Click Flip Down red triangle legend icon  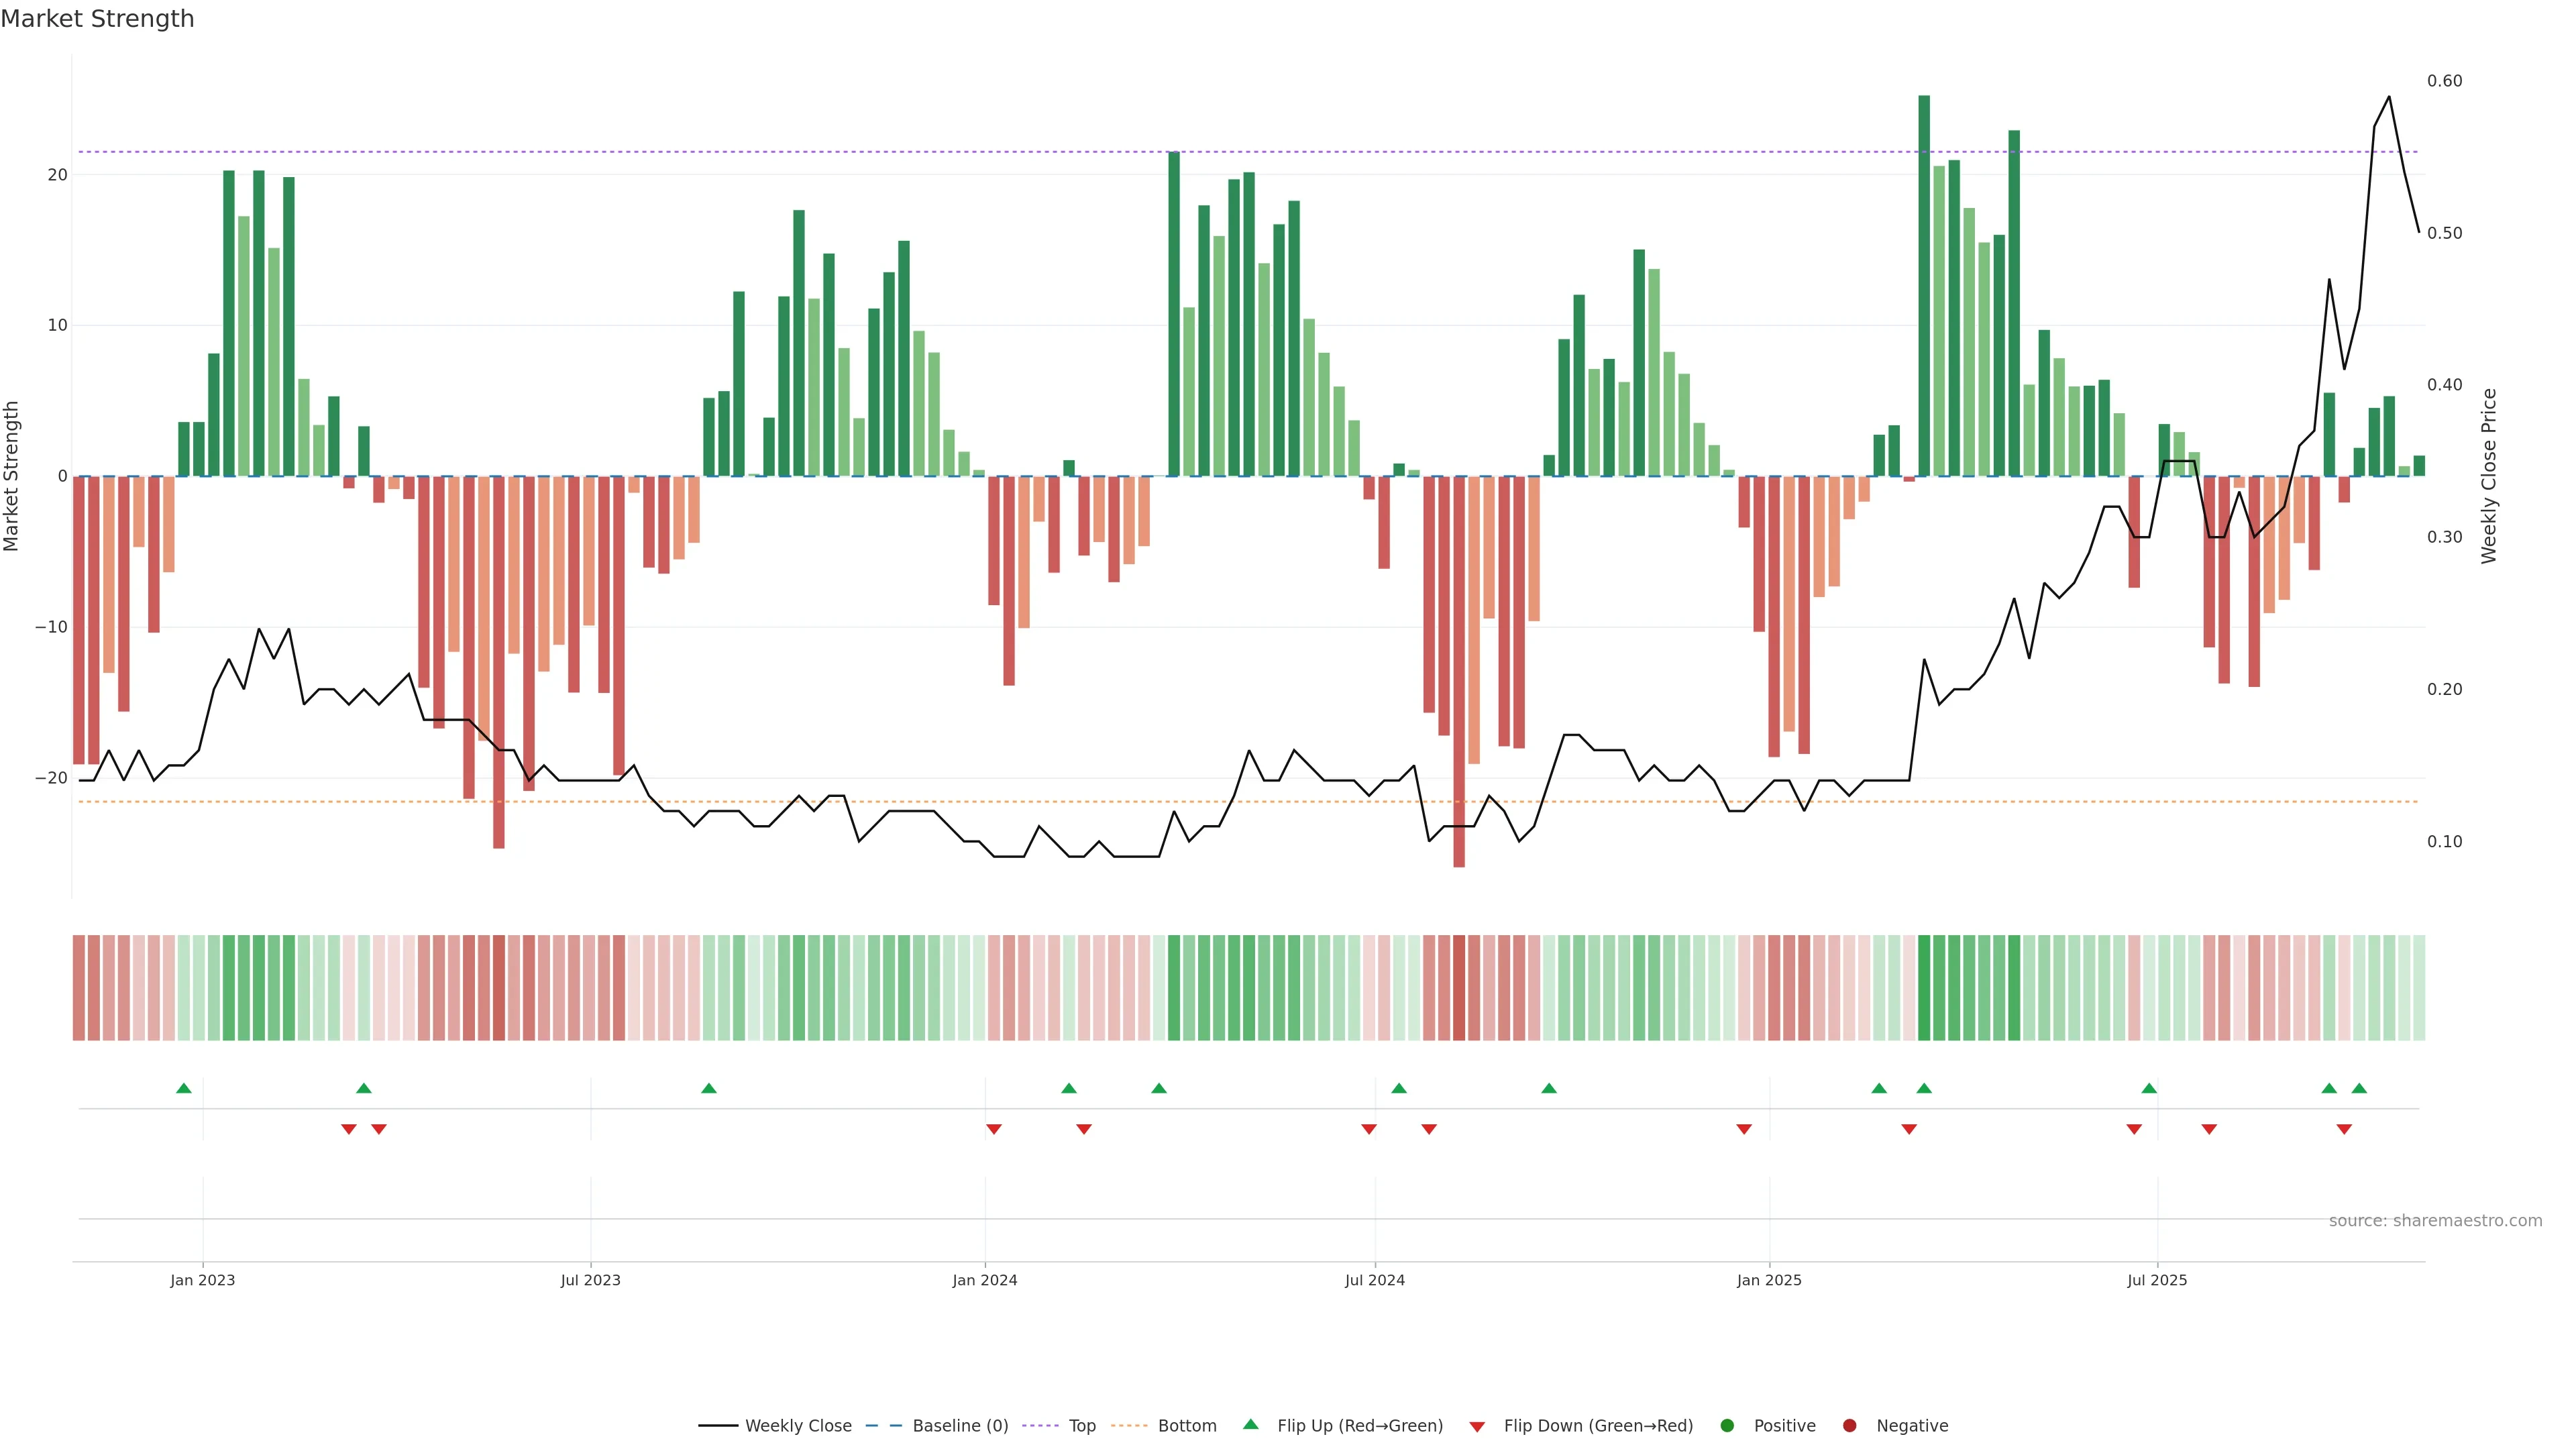(1477, 1427)
